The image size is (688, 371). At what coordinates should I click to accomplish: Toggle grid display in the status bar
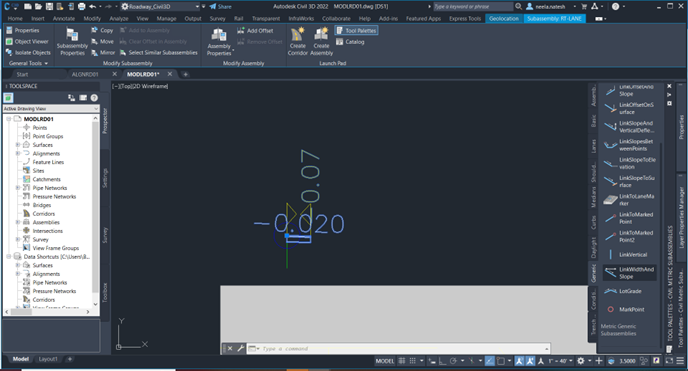(x=401, y=361)
